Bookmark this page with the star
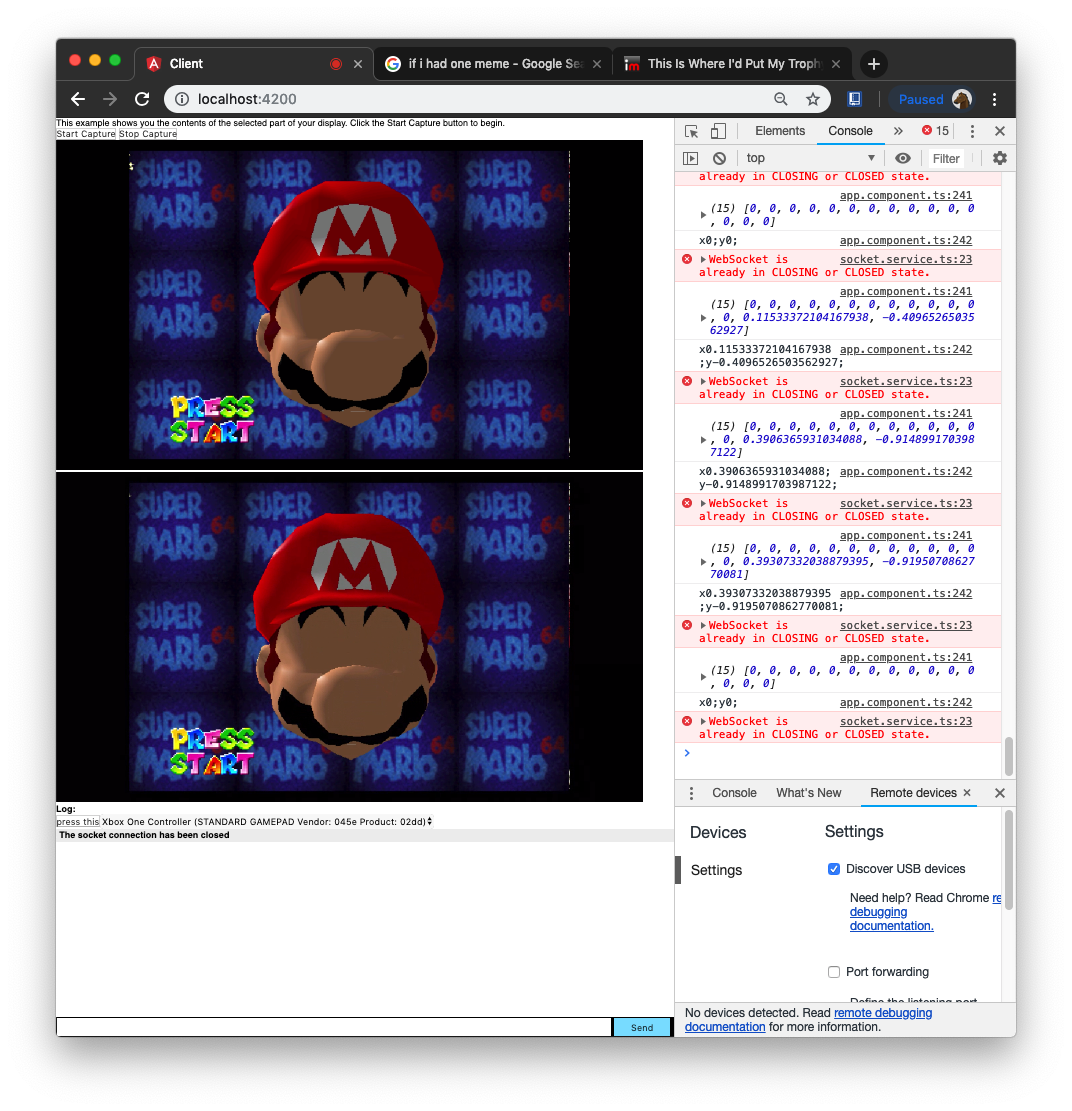Screen dimensions: 1072x1111 (813, 99)
